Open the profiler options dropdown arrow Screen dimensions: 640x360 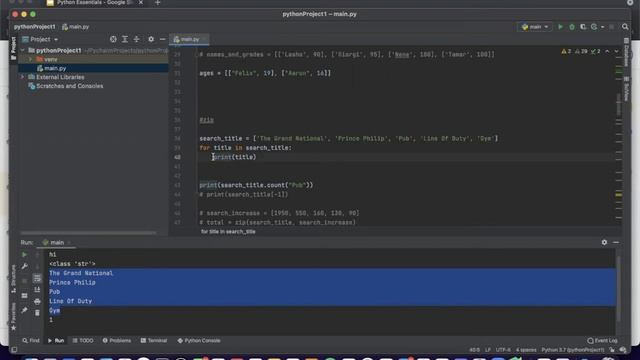[602, 27]
